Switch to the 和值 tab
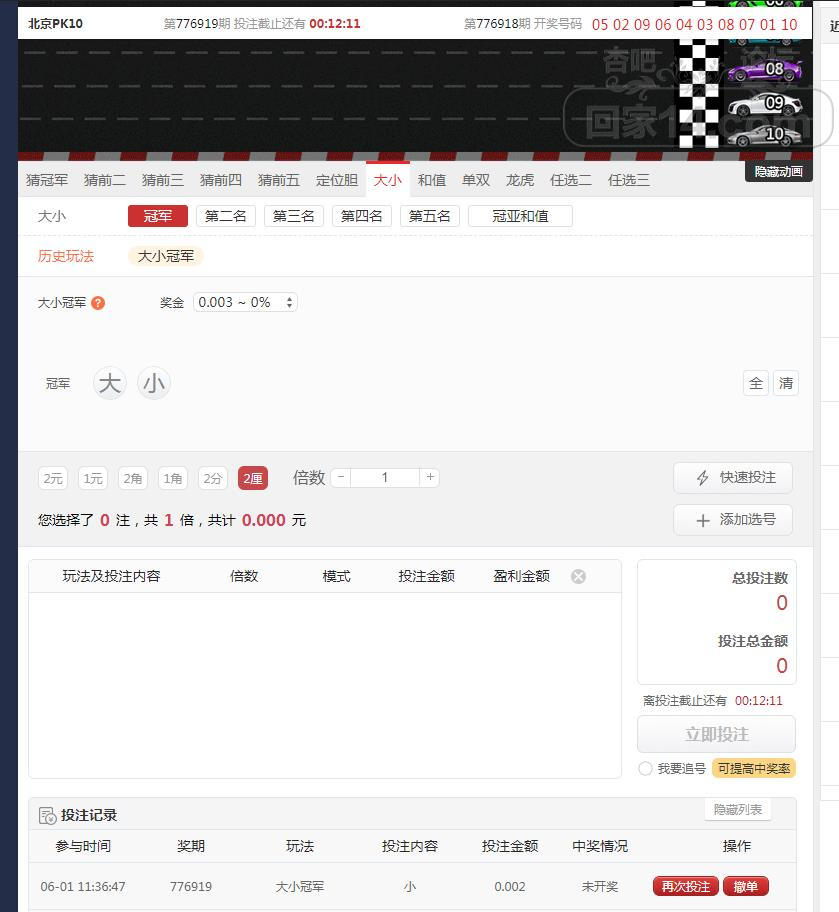The image size is (839, 912). click(x=432, y=180)
